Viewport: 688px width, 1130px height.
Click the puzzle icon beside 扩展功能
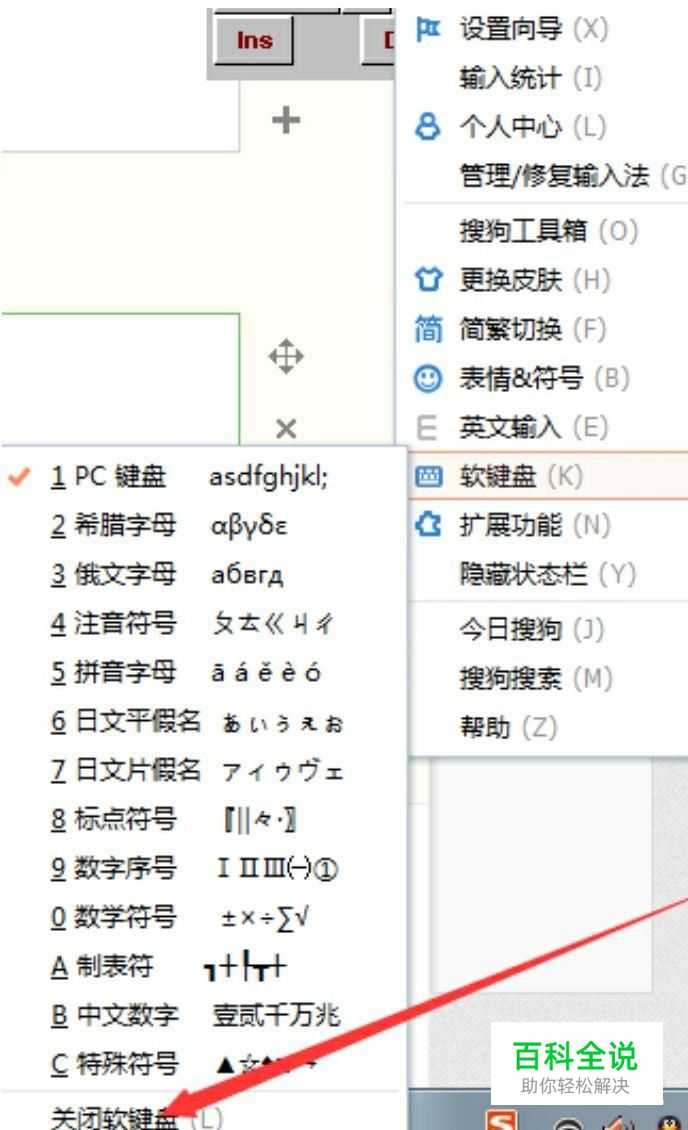[x=428, y=525]
